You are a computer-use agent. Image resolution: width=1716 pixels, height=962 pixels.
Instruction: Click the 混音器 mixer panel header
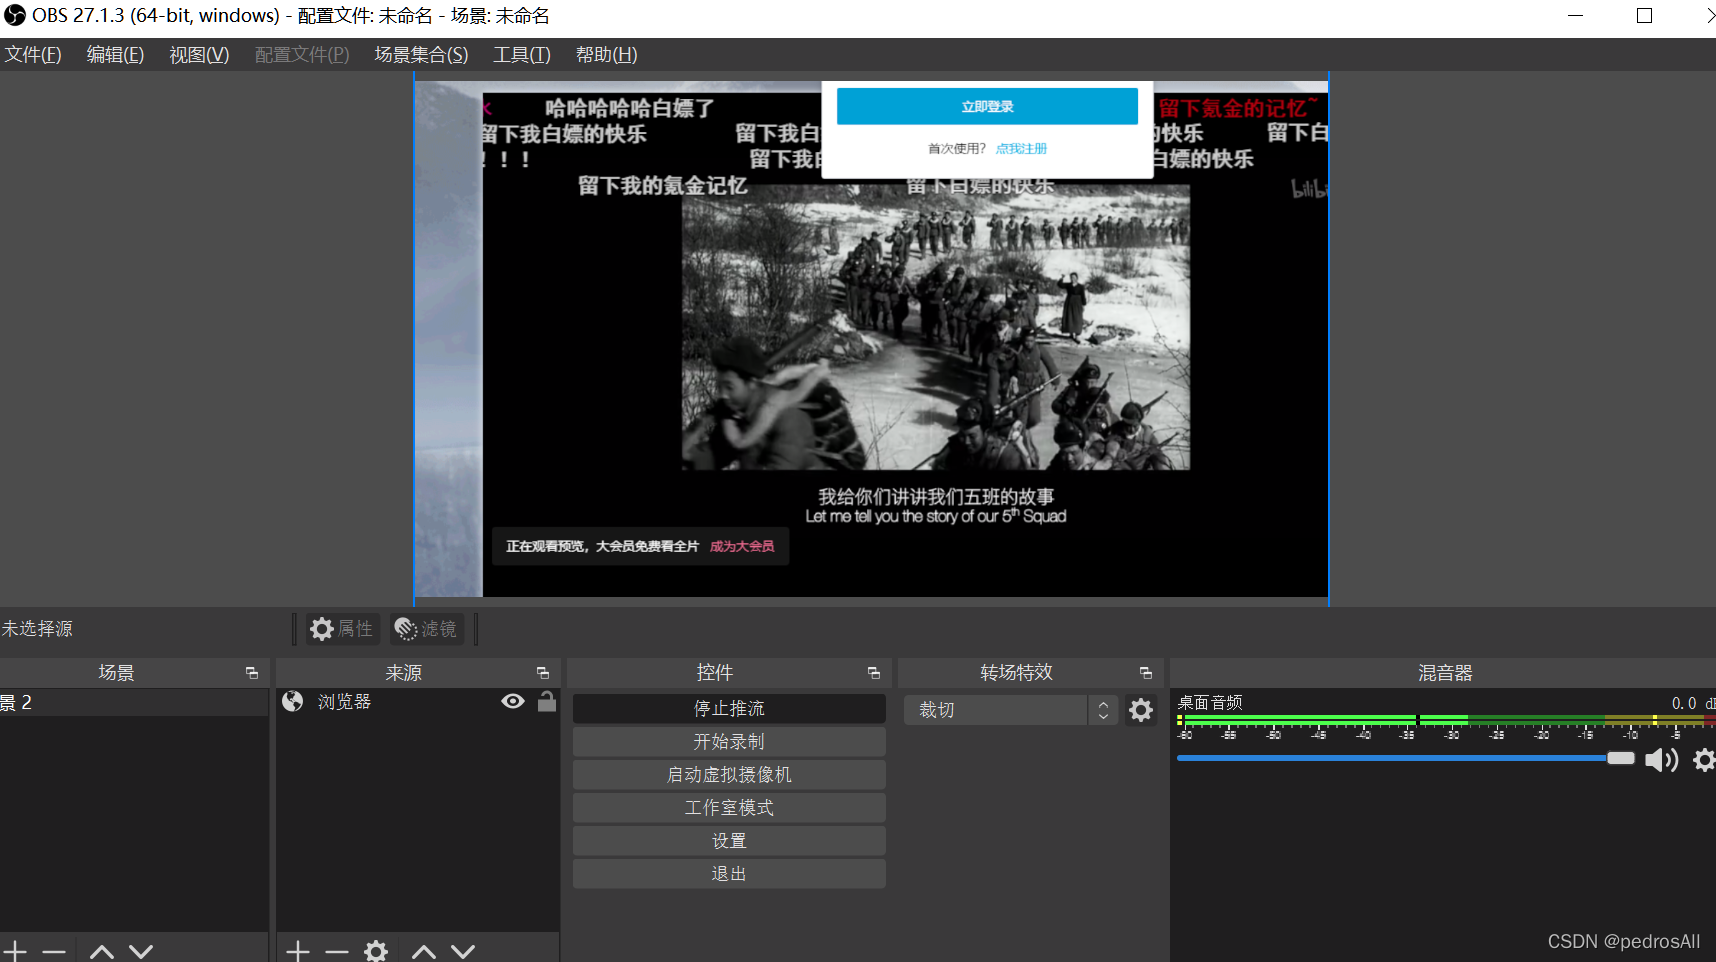click(1444, 673)
